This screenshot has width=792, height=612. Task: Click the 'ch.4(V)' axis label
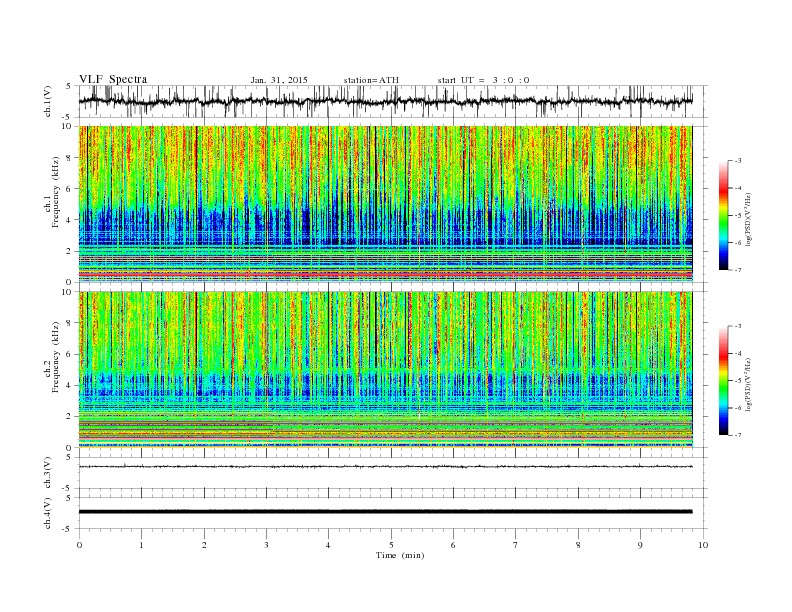point(48,513)
